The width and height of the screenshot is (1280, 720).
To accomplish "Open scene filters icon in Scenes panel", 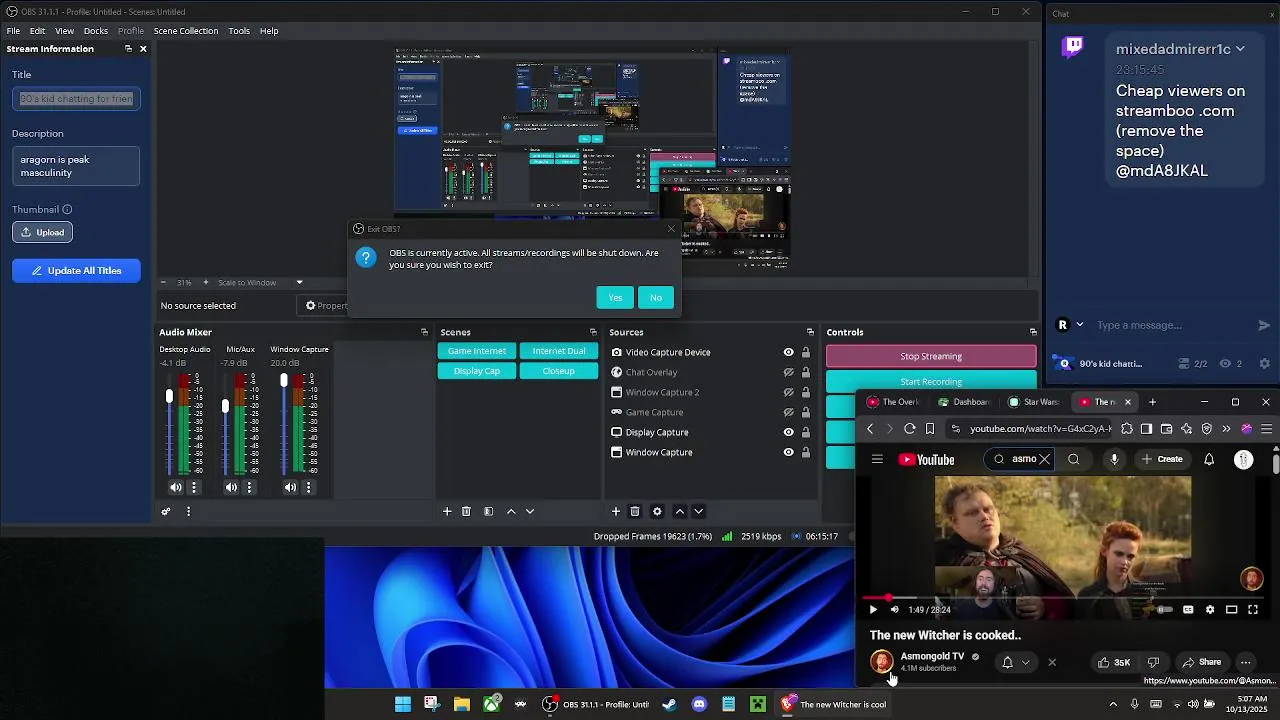I will point(488,511).
